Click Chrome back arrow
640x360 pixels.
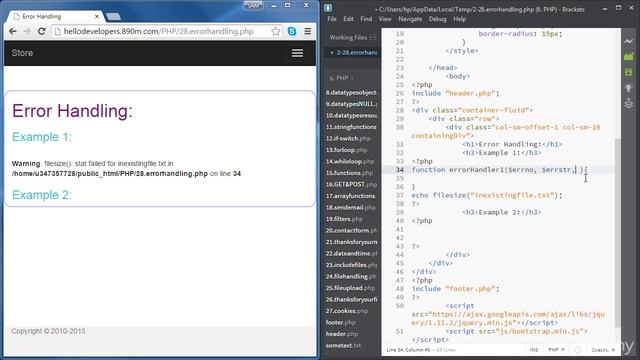[13, 31]
